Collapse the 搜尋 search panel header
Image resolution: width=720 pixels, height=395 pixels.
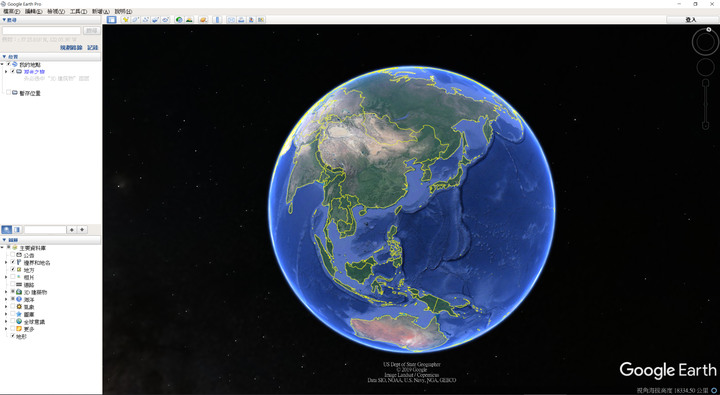(x=51, y=20)
